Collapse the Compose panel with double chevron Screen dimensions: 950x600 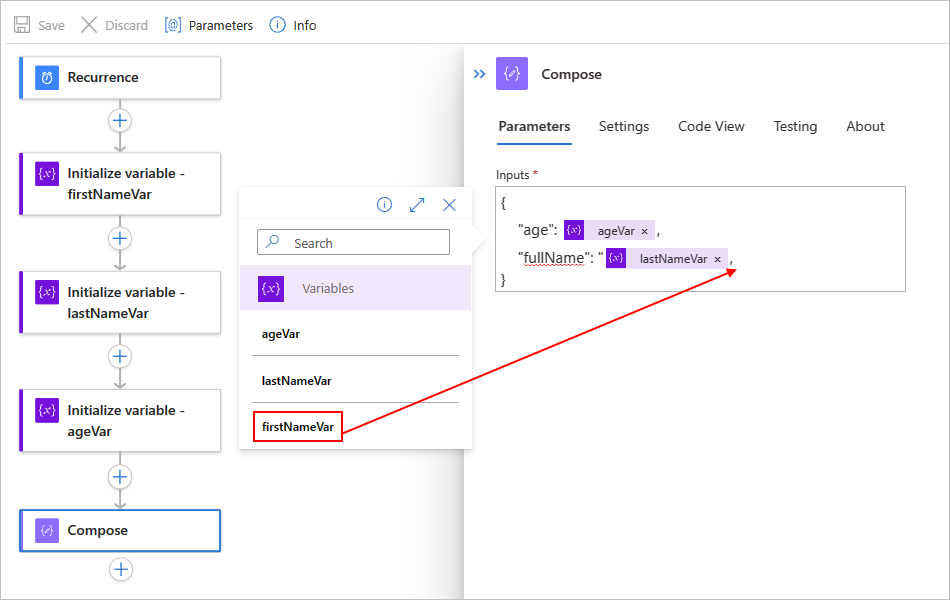(x=479, y=74)
